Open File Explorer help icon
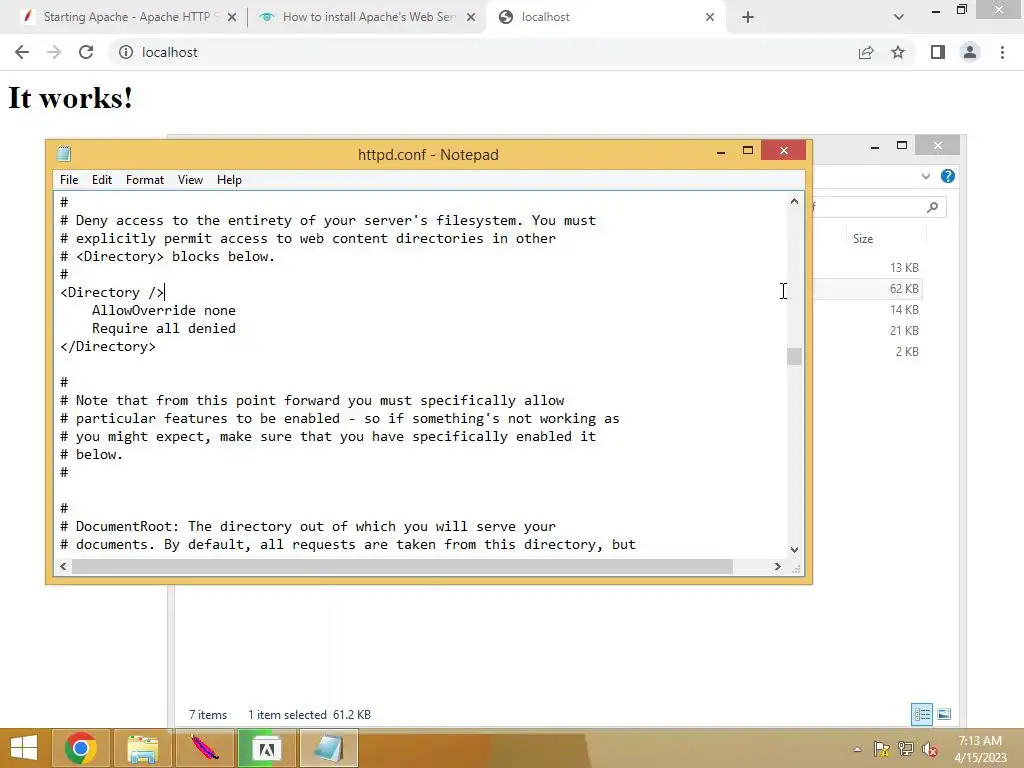The image size is (1024, 768). (948, 176)
